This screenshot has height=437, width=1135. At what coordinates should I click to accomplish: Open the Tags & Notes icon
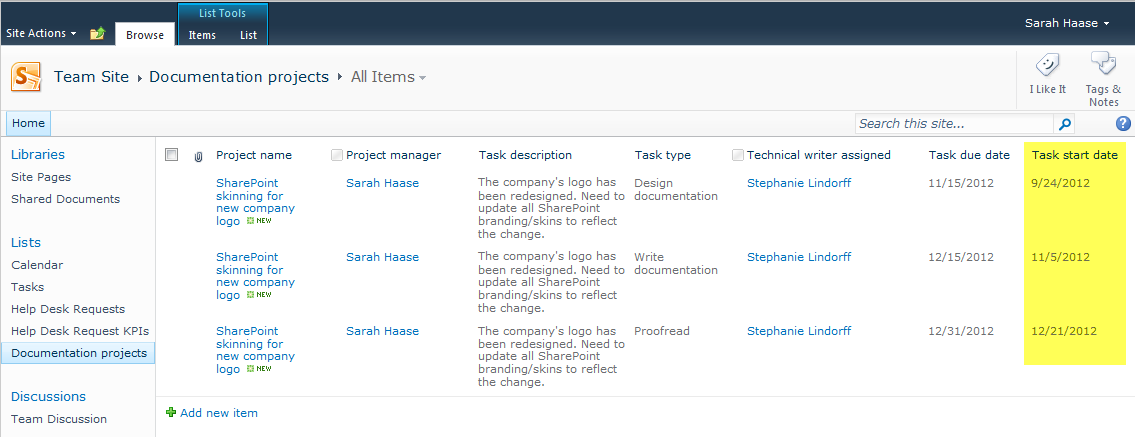[x=1103, y=66]
